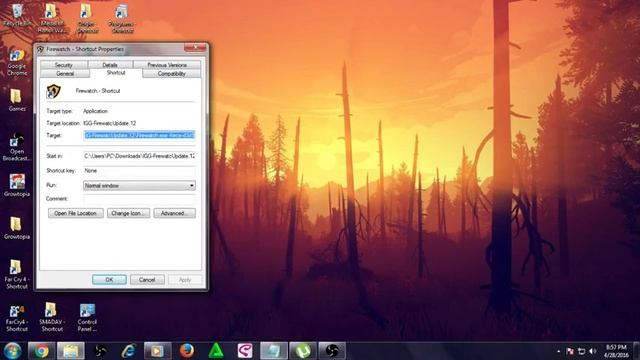Image resolution: width=640 pixels, height=360 pixels.
Task: Click the Comment field
Action: click(x=139, y=199)
